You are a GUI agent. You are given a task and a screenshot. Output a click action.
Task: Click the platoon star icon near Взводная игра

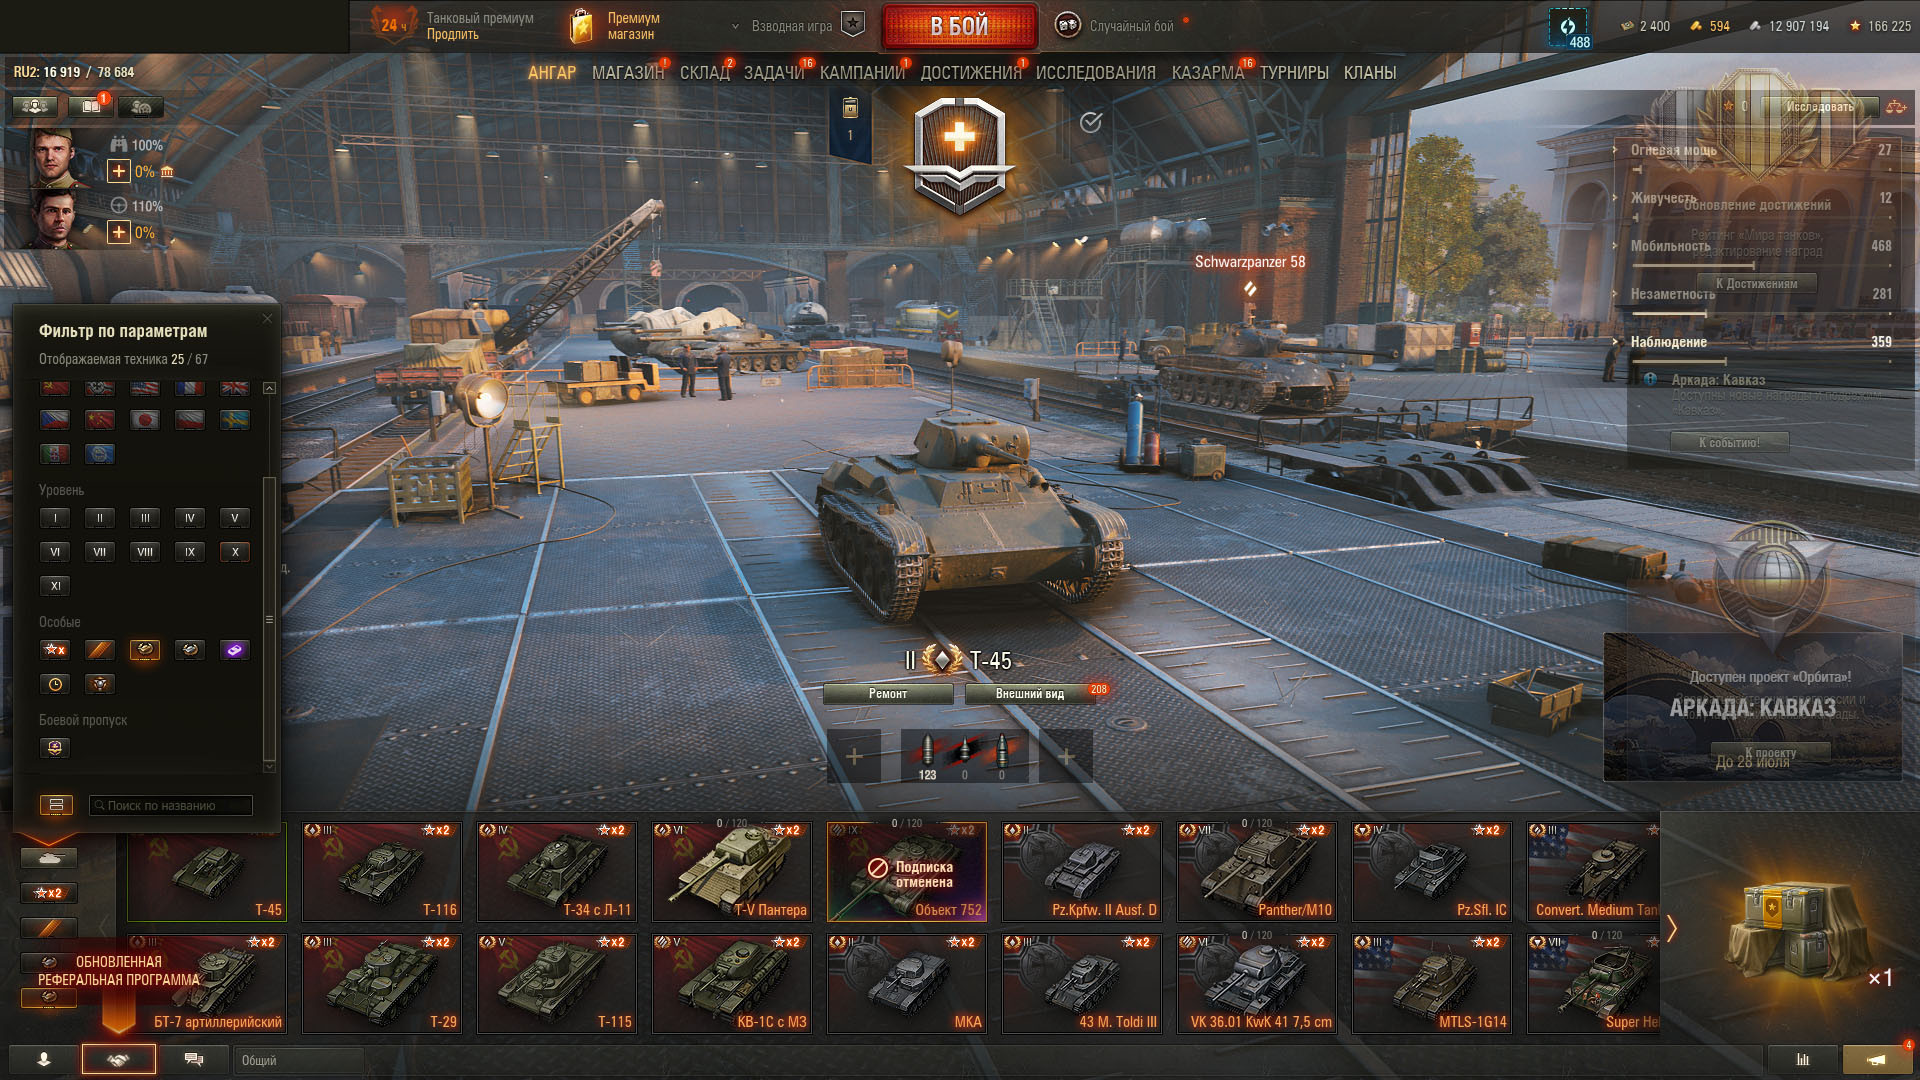point(852,25)
